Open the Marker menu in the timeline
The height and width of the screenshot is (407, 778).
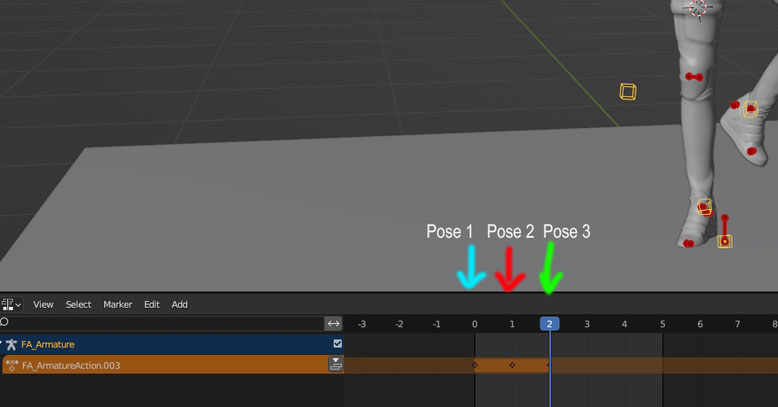pyautogui.click(x=118, y=304)
